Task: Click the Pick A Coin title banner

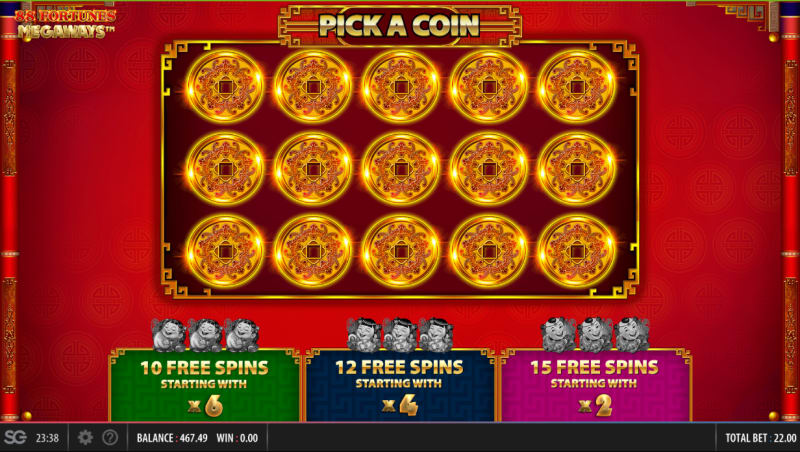Action: pos(399,25)
